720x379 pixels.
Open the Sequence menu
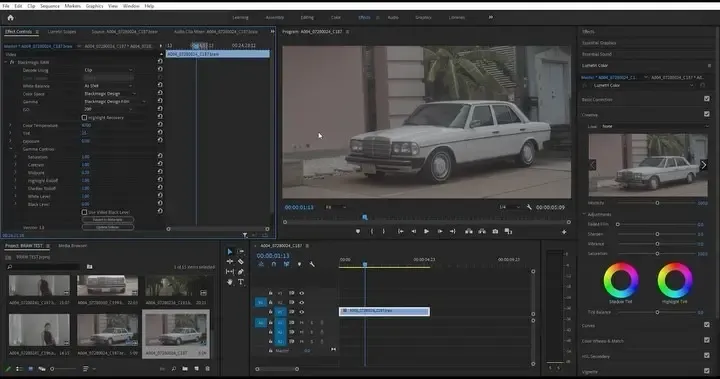(x=50, y=6)
